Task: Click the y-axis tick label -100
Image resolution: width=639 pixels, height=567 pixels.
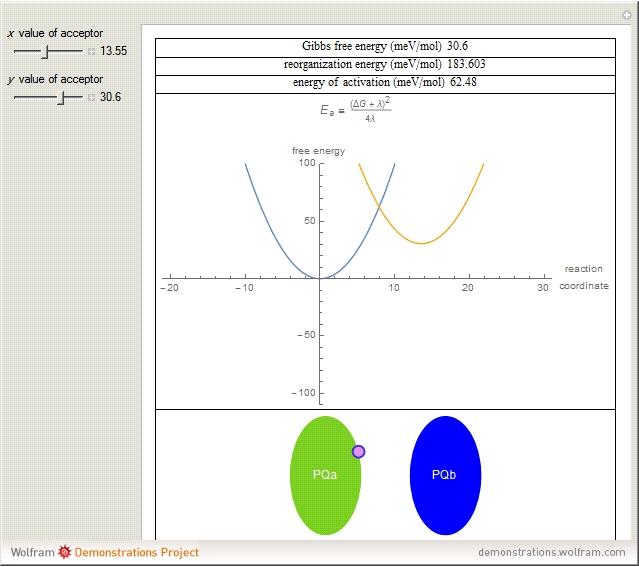Action: (304, 393)
